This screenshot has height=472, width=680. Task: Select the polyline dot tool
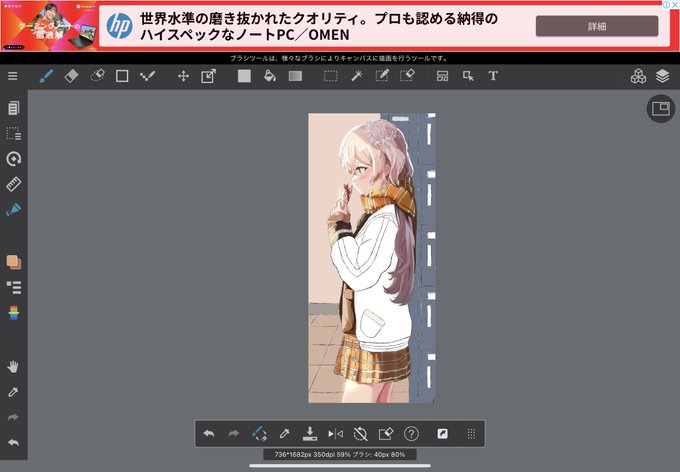point(147,76)
